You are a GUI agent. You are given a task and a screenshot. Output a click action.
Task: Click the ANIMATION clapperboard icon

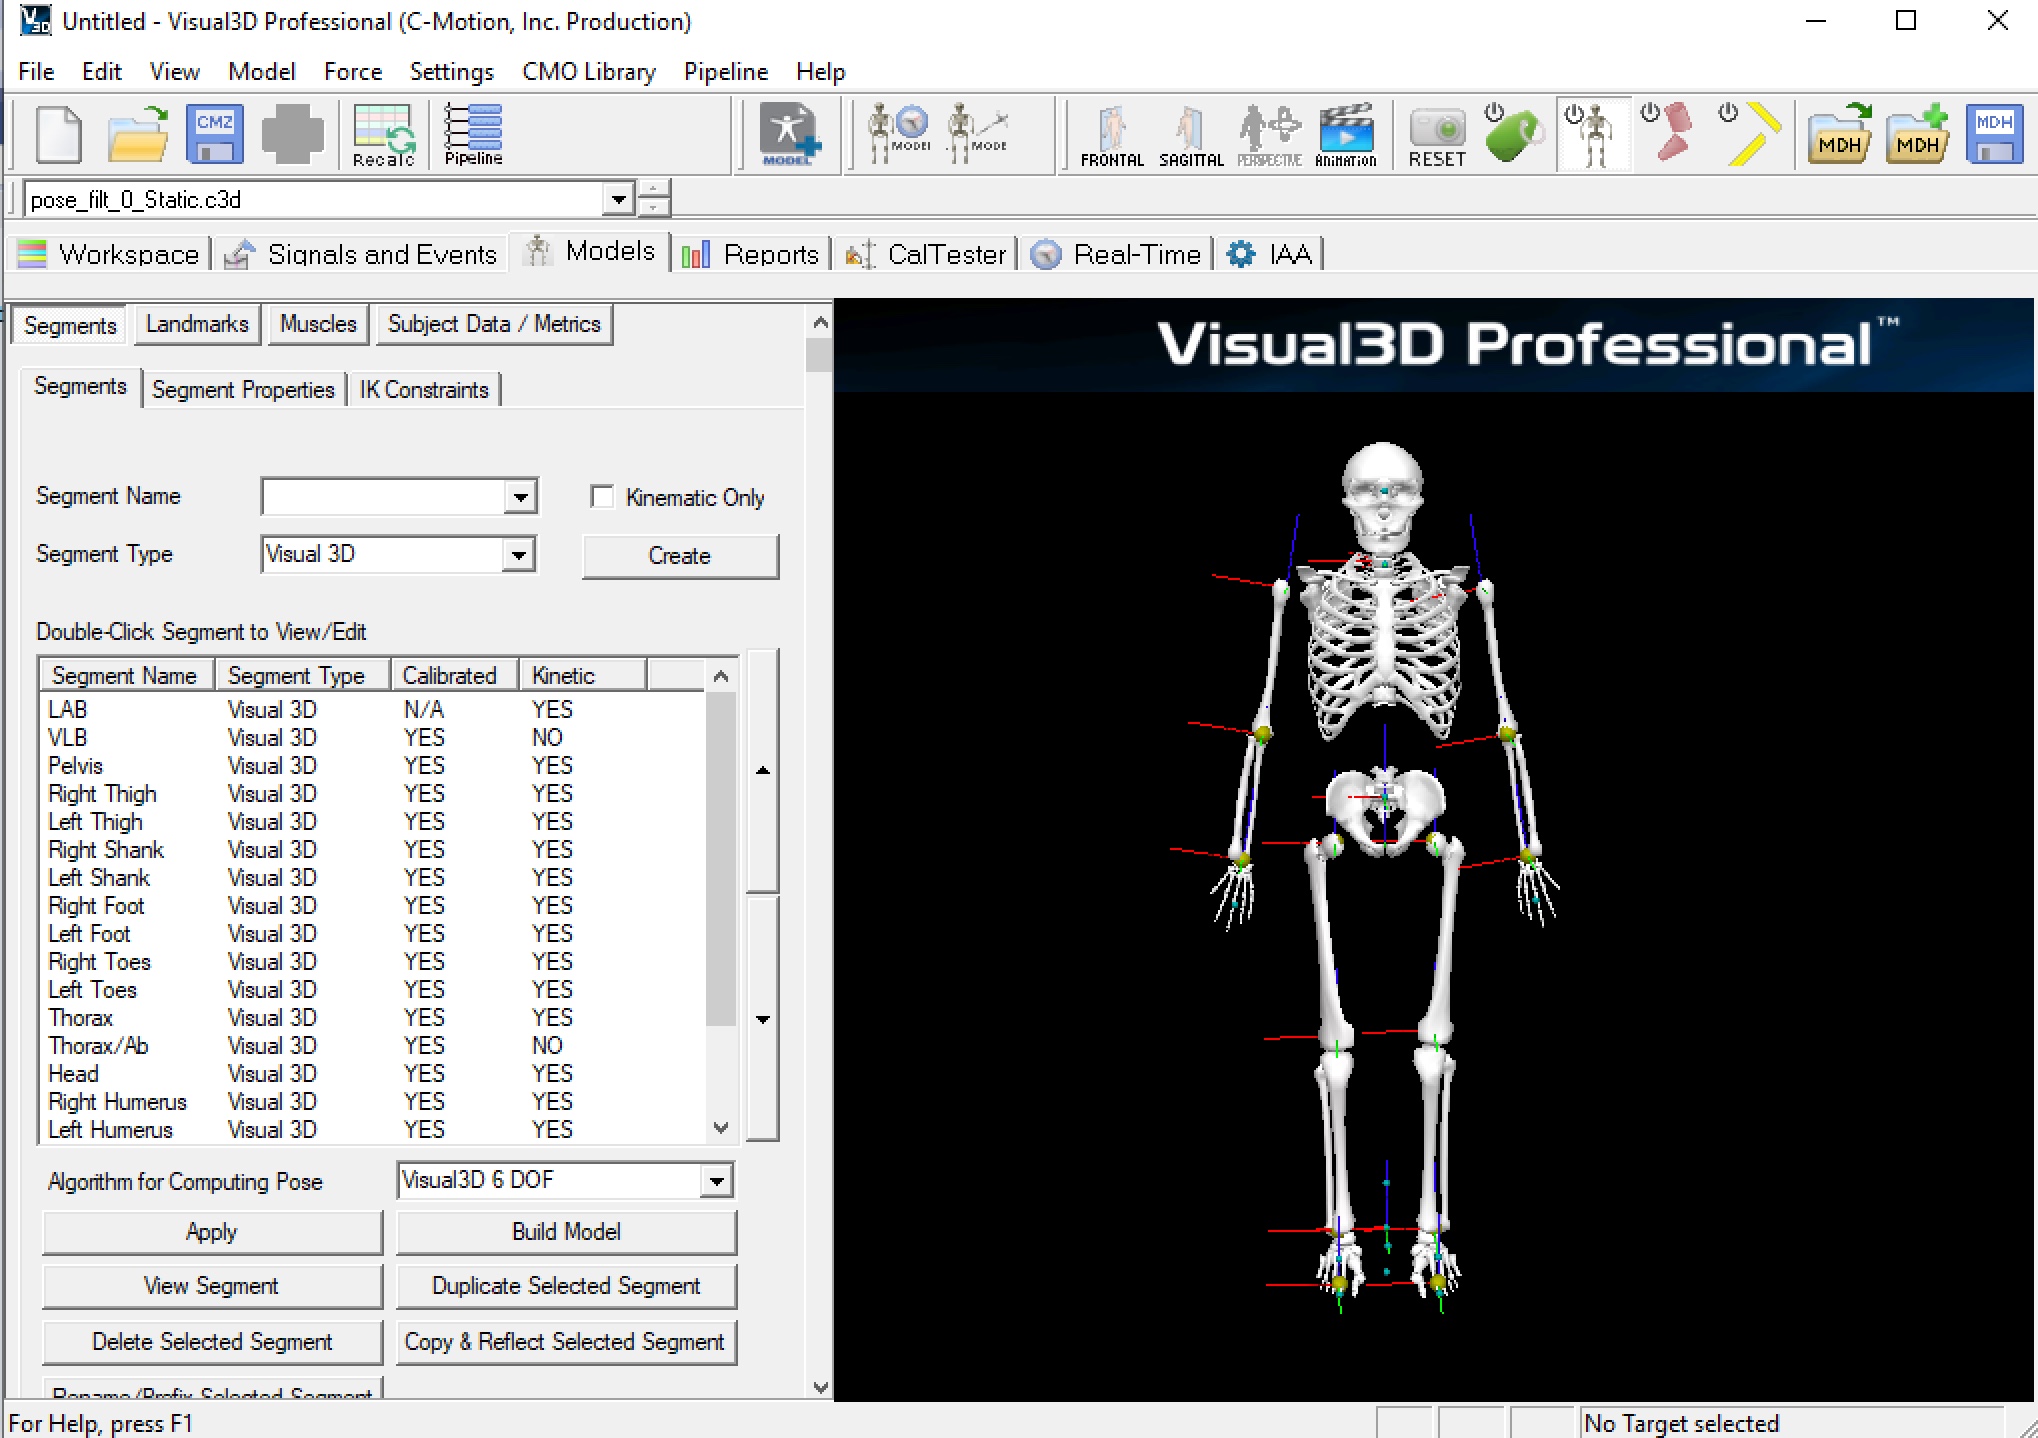[1346, 136]
